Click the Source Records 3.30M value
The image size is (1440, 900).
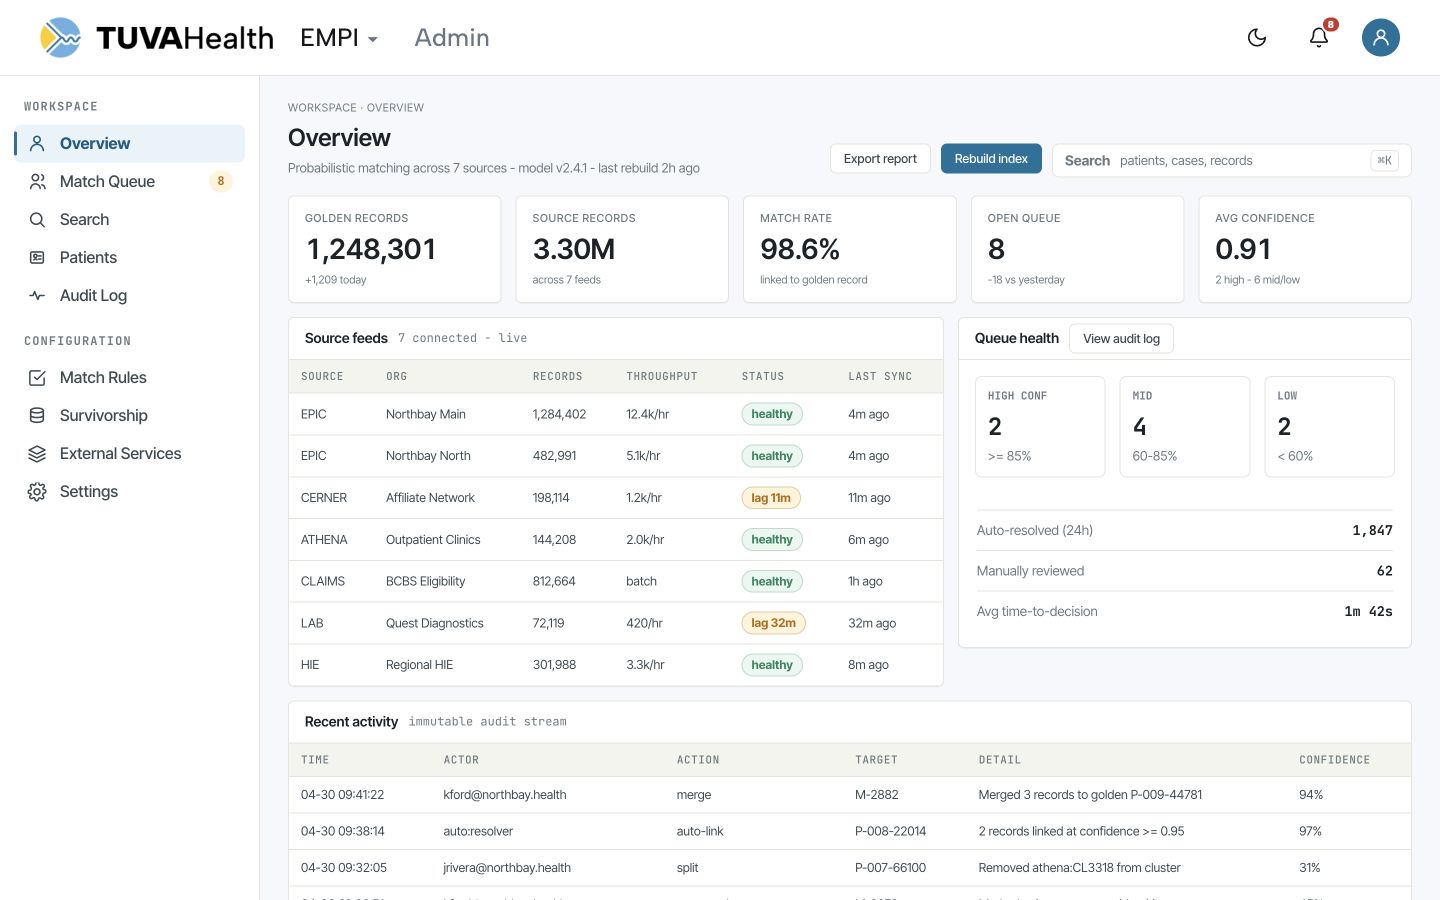tap(574, 249)
